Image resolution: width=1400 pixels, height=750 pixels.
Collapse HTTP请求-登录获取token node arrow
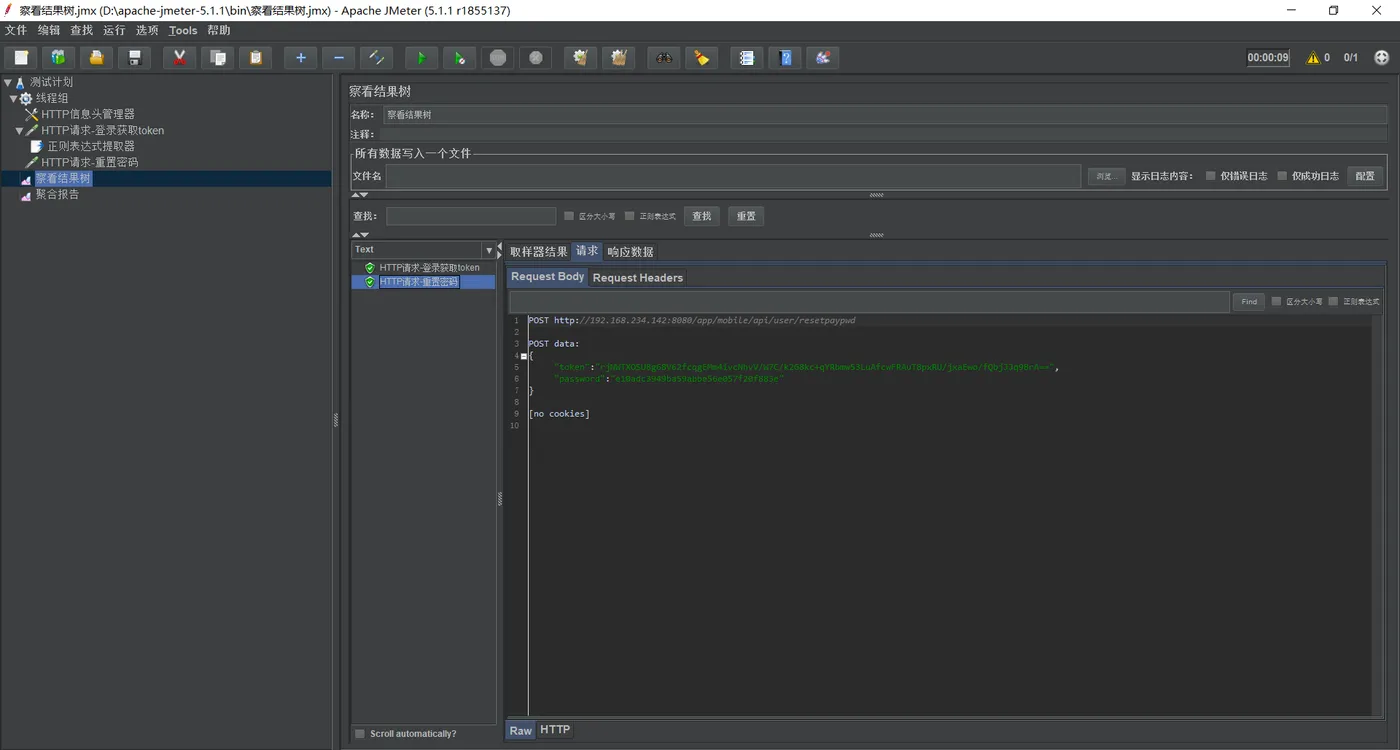click(19, 131)
